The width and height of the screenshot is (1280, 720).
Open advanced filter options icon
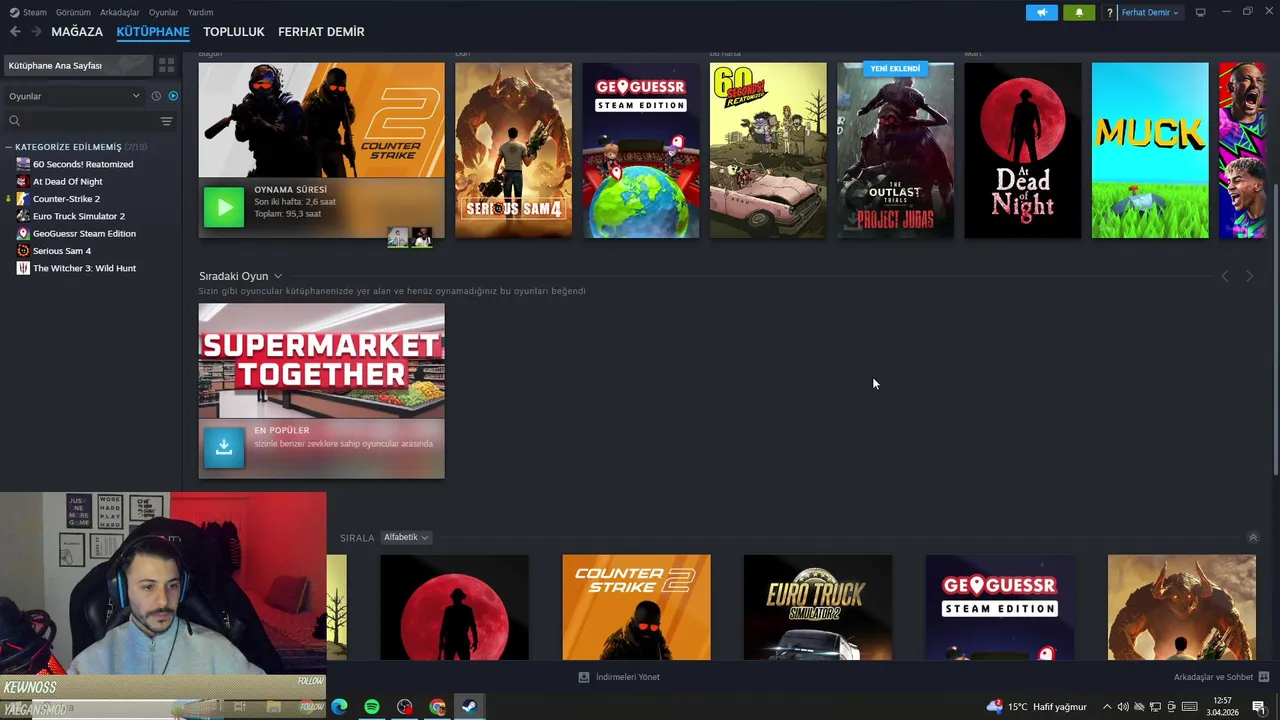click(x=167, y=121)
